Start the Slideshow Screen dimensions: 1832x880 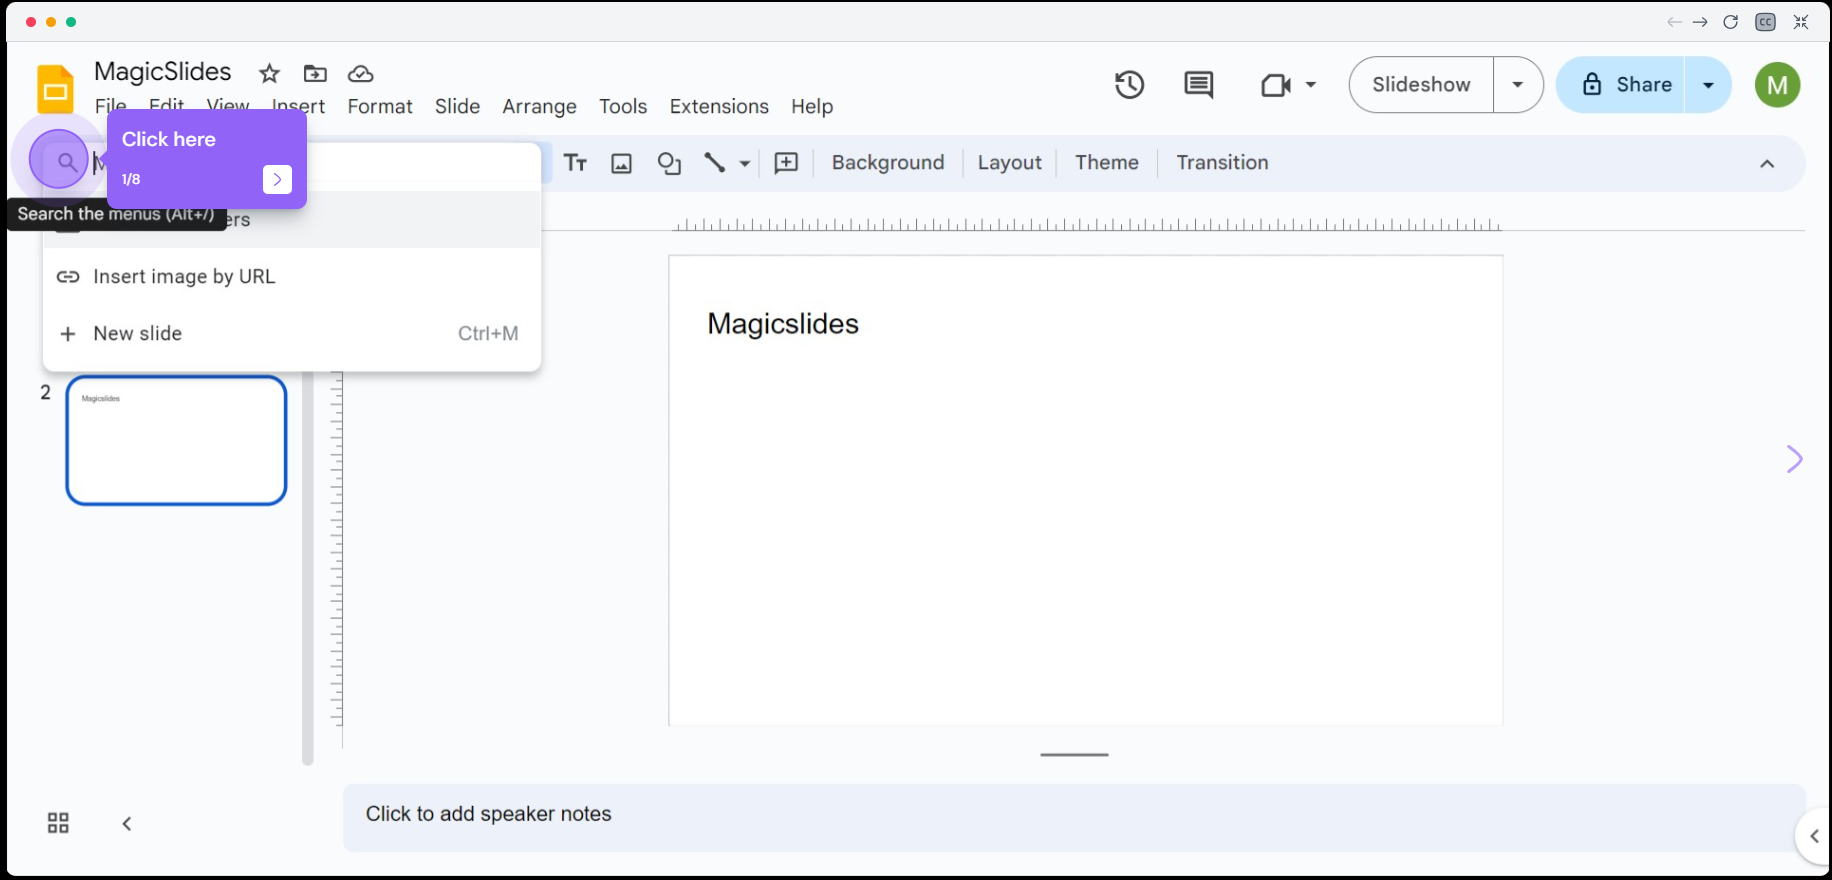(1421, 85)
